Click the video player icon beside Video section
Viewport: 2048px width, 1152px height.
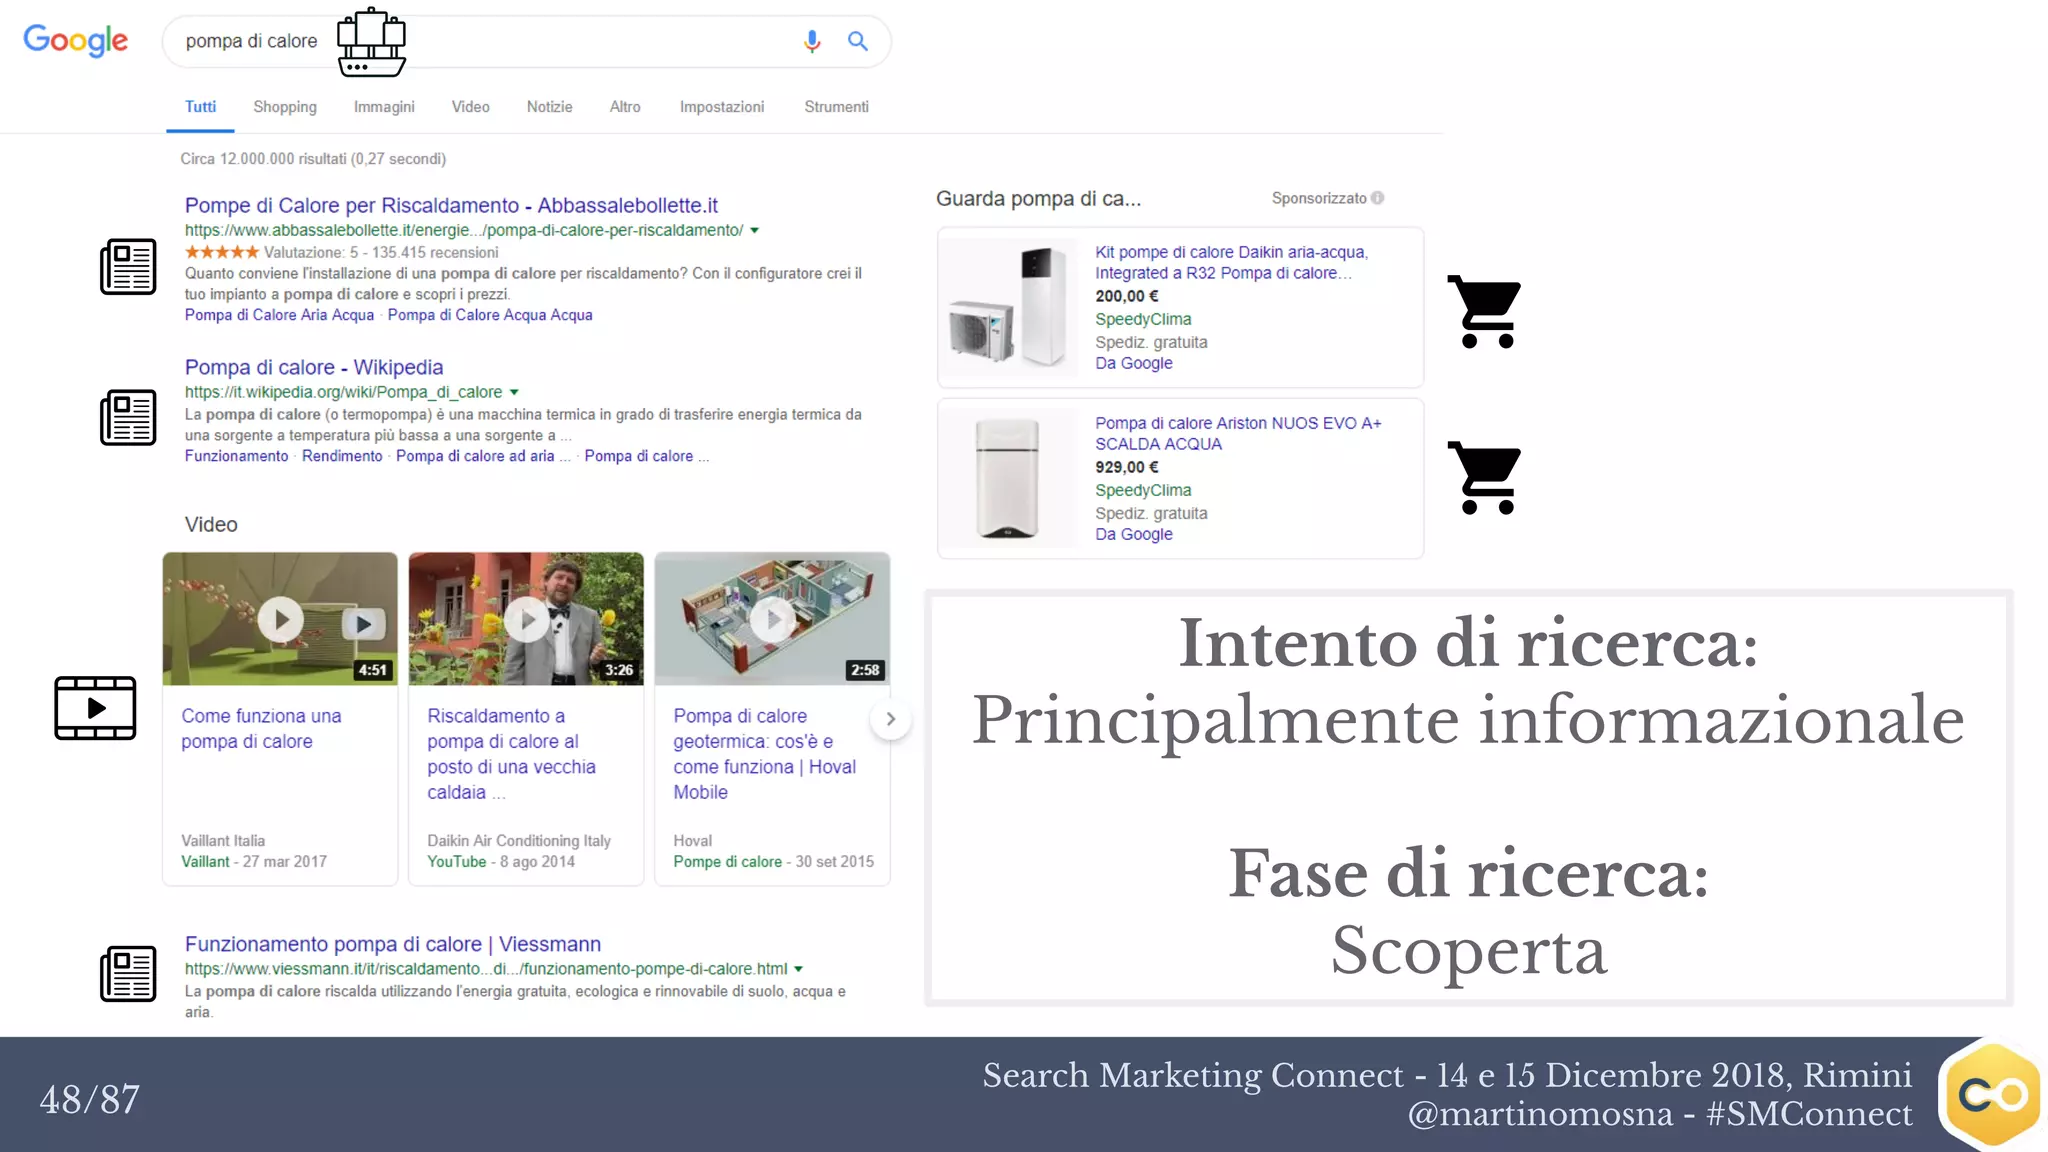(x=95, y=708)
